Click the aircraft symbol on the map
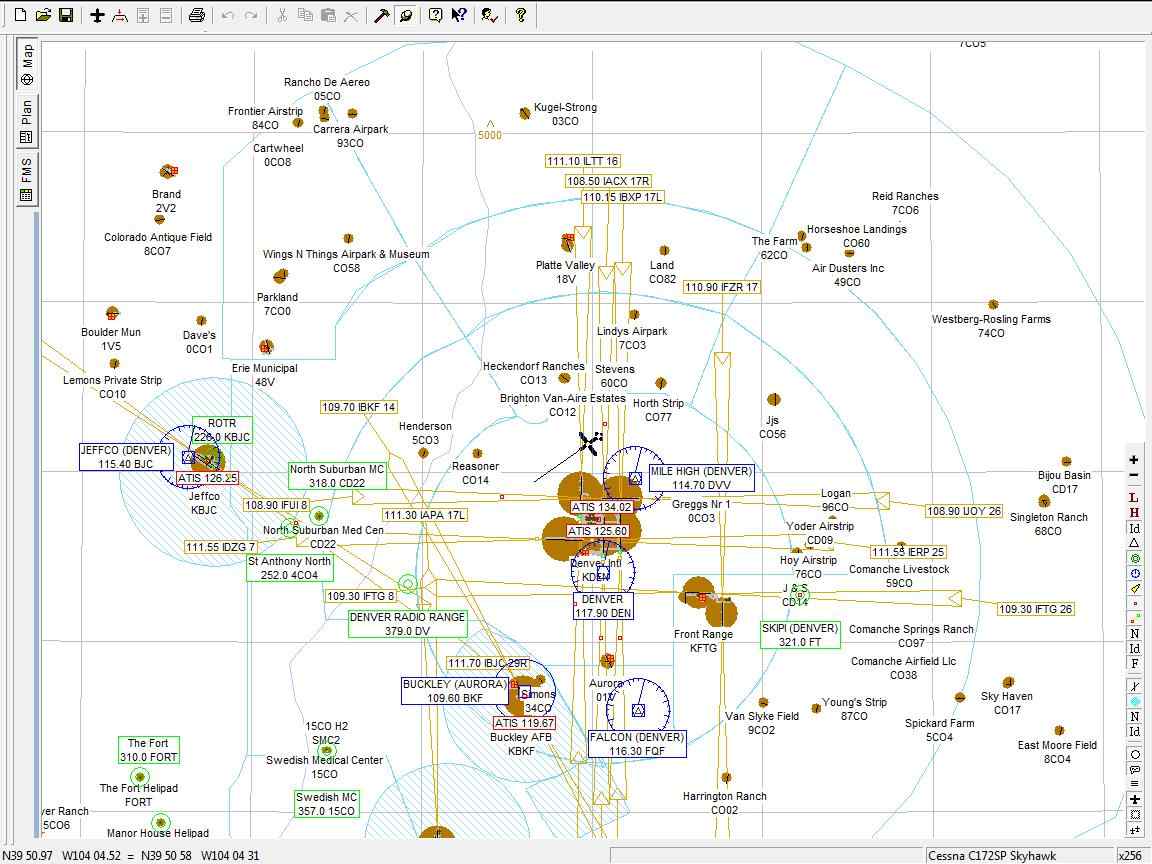Viewport: 1152px width, 864px height. click(590, 442)
